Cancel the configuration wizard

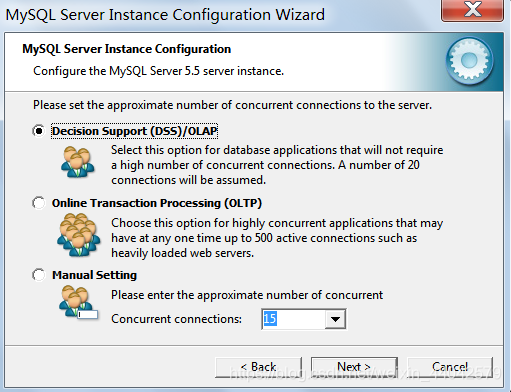click(x=450, y=367)
